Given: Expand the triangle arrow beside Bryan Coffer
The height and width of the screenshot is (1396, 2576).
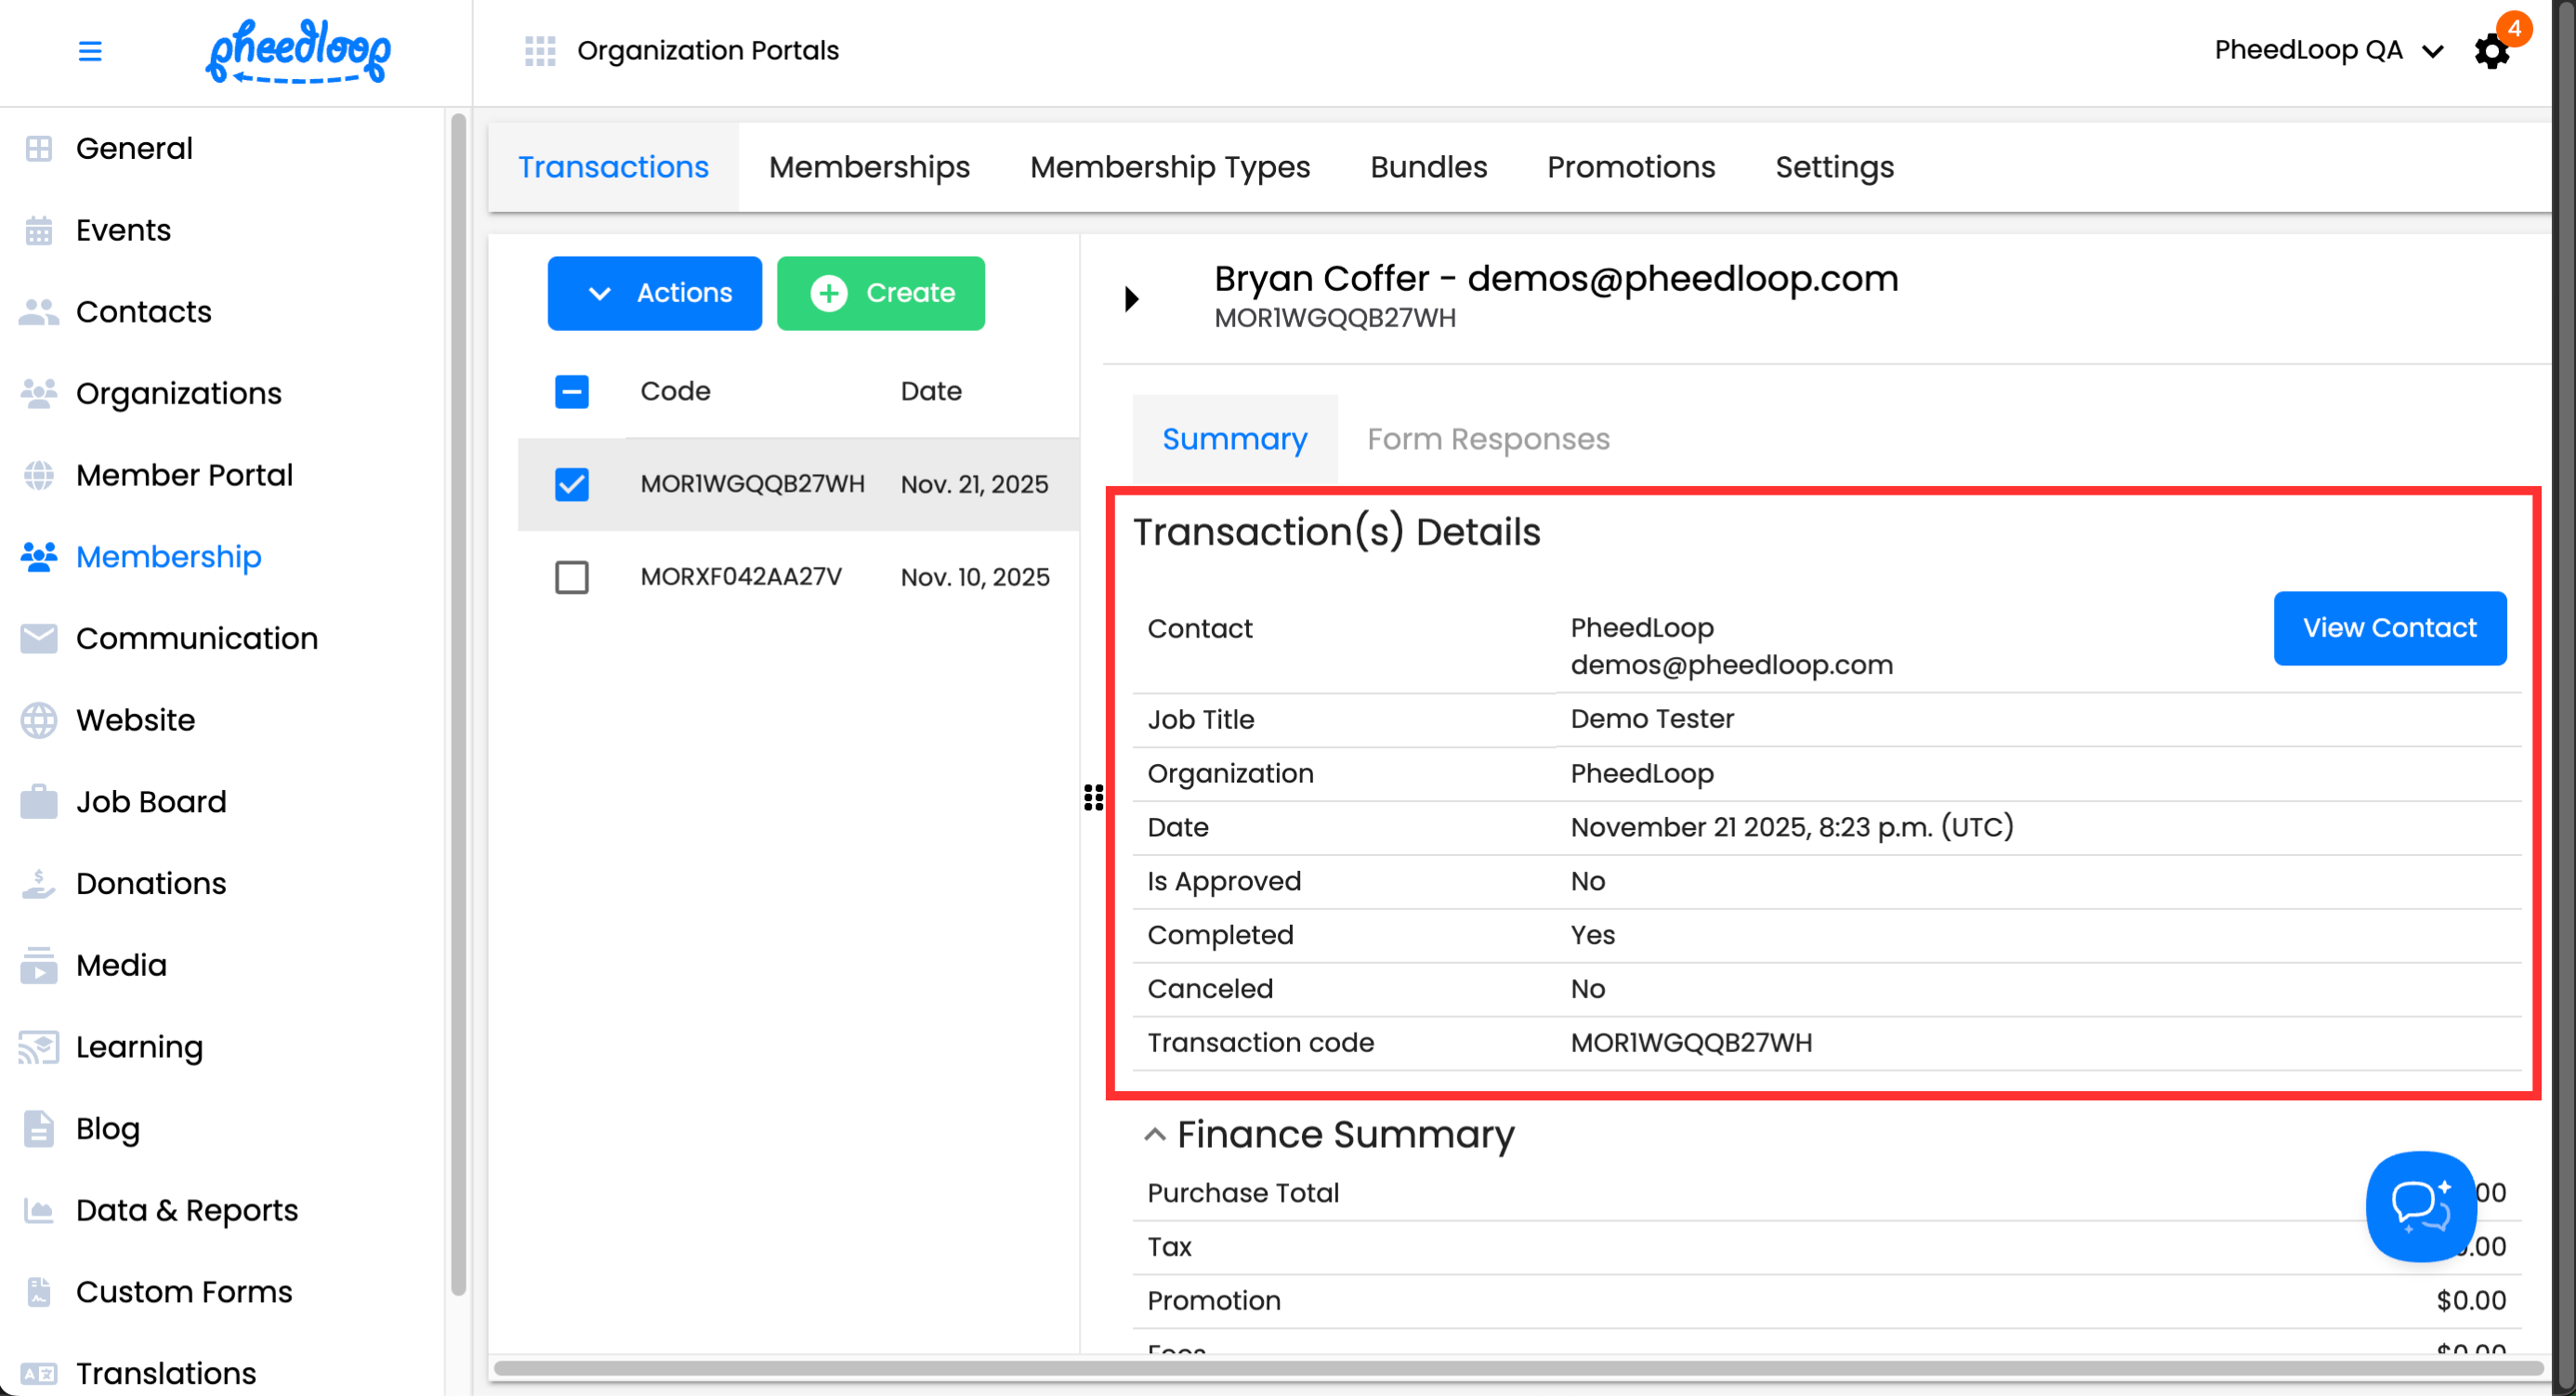Looking at the screenshot, I should click(1131, 298).
